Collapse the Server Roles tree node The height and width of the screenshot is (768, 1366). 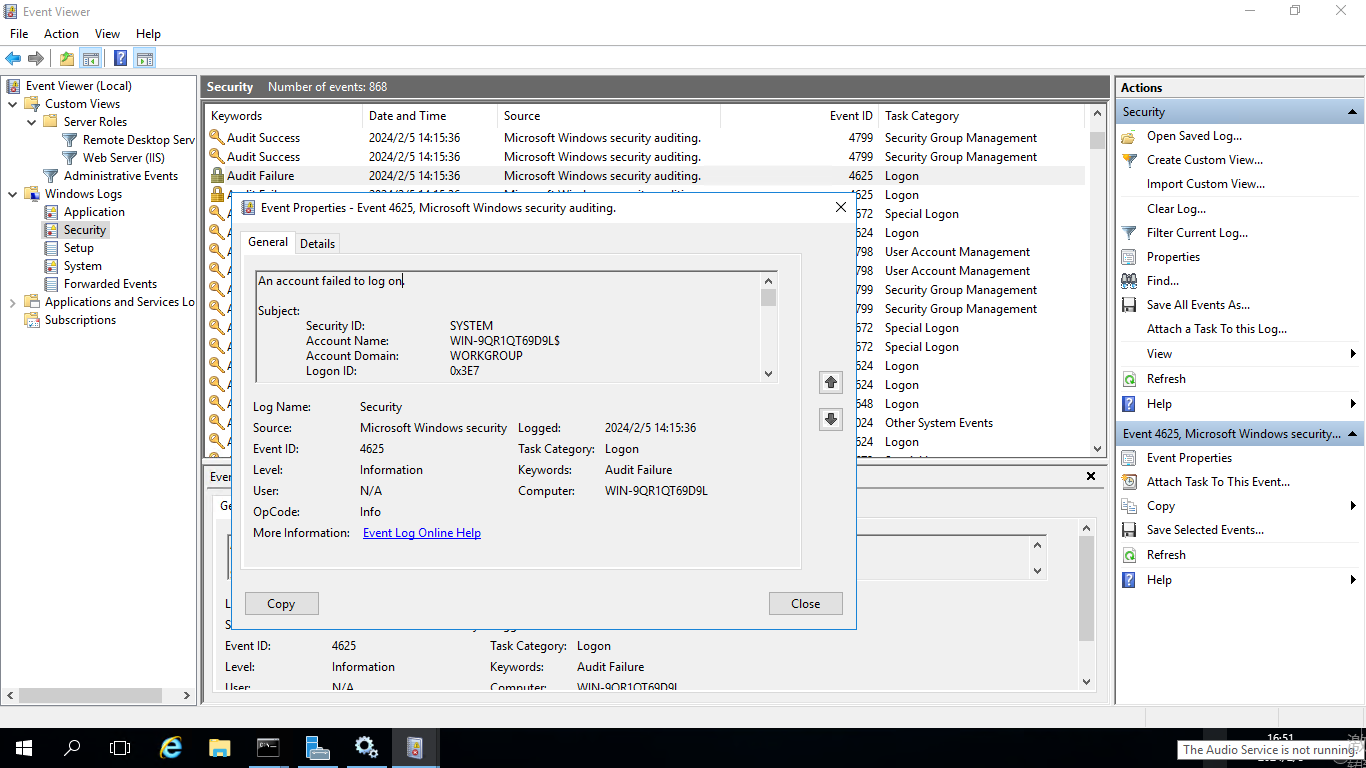(x=31, y=122)
